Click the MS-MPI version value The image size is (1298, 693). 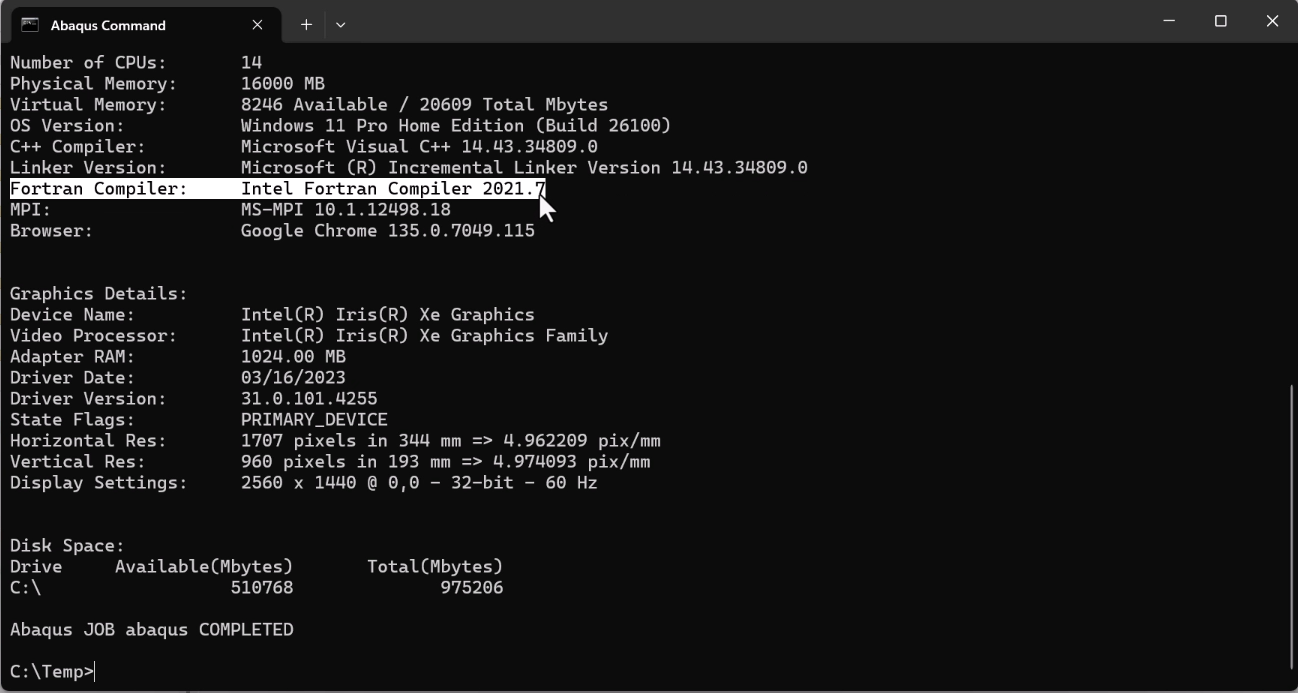pyautogui.click(x=345, y=210)
